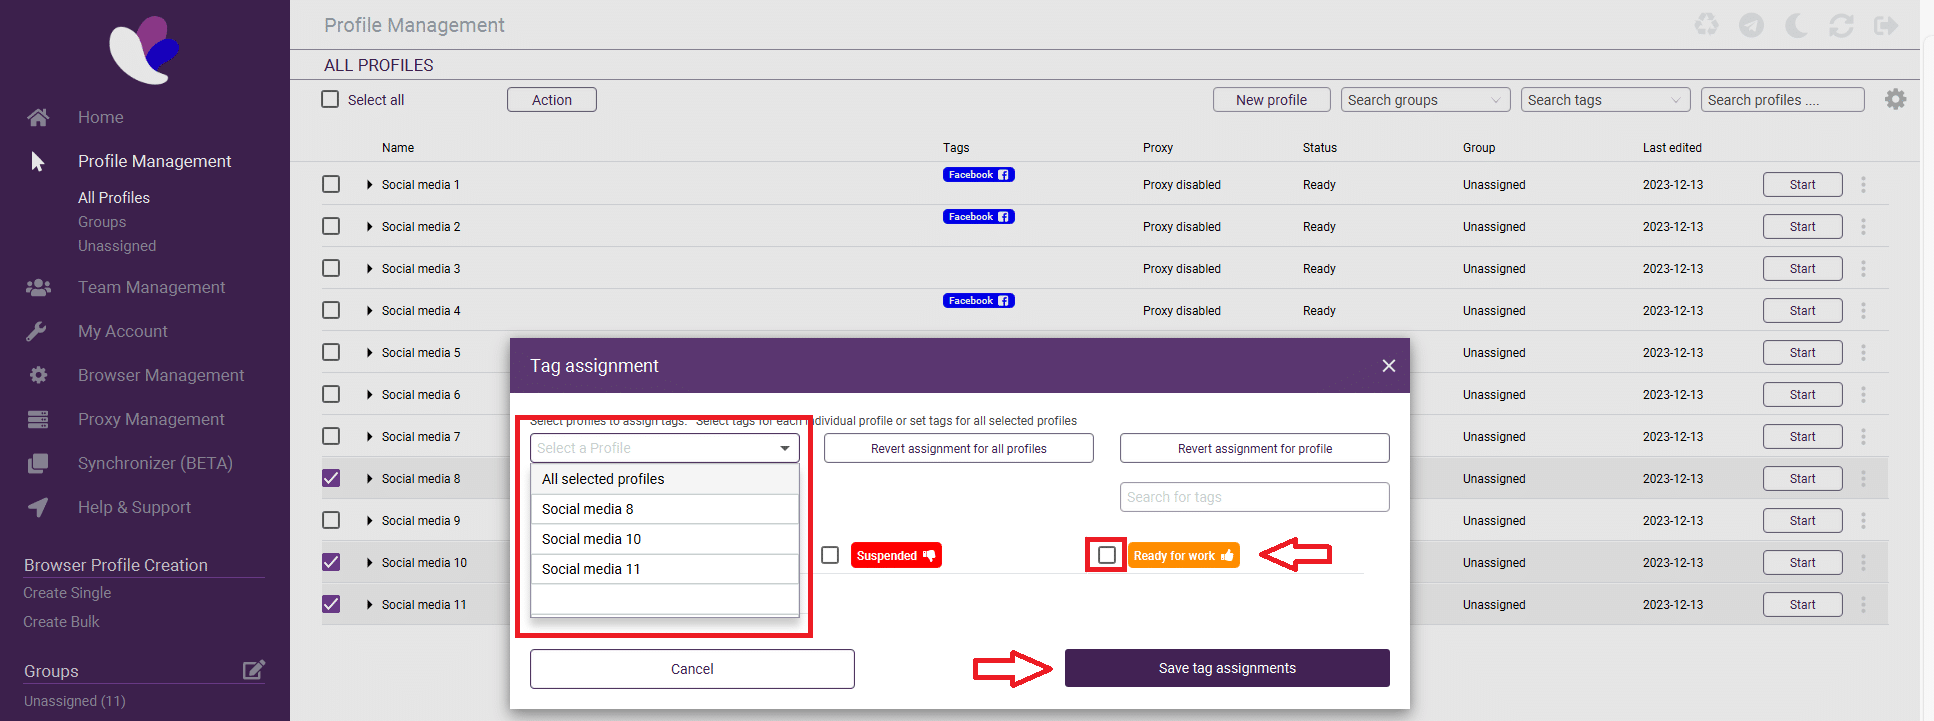The height and width of the screenshot is (721, 1934).
Task: Open the Telegram paper plane icon
Action: (1751, 25)
